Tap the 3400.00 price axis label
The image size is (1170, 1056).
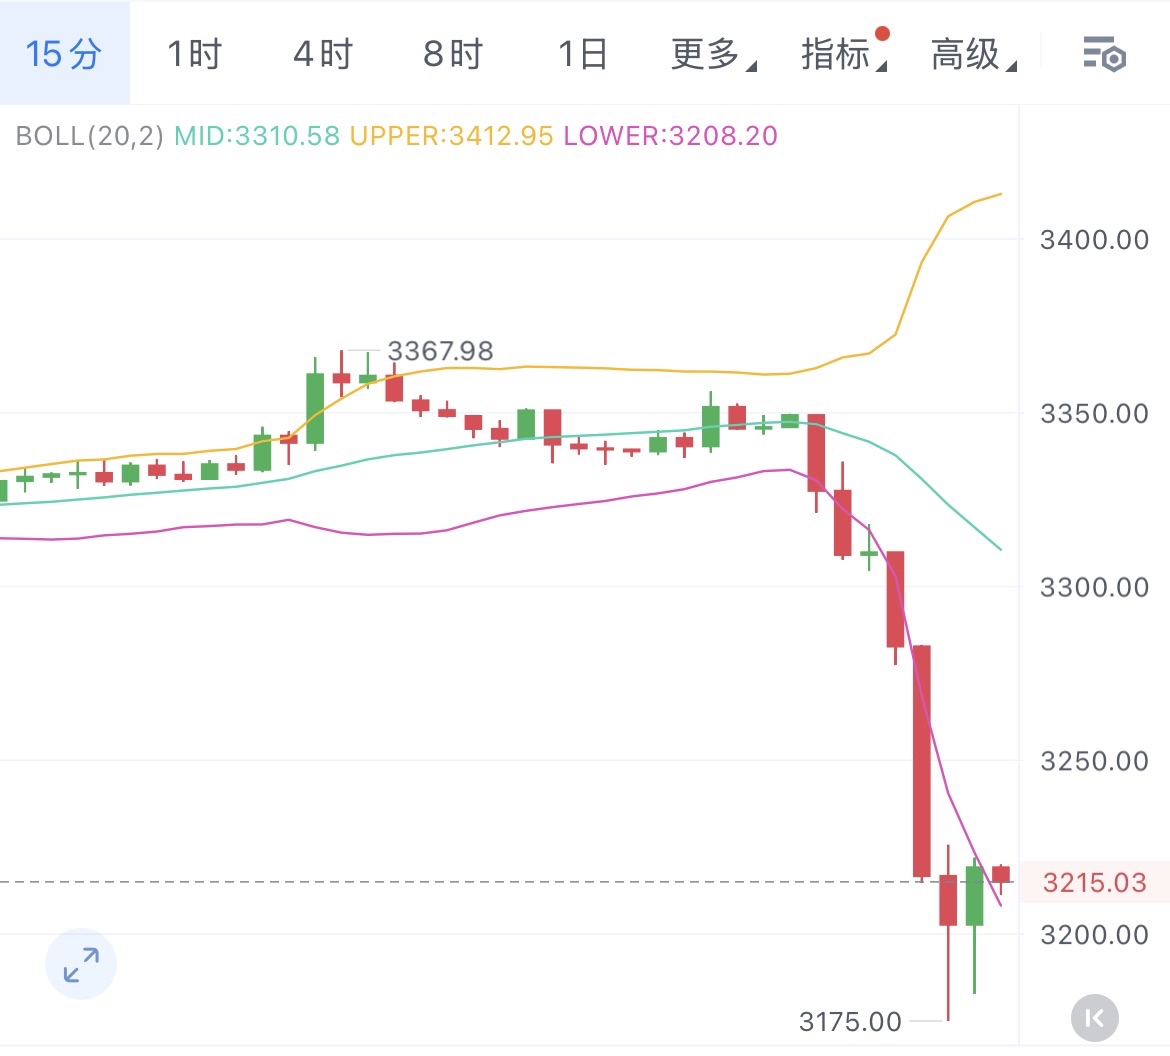pyautogui.click(x=1094, y=240)
